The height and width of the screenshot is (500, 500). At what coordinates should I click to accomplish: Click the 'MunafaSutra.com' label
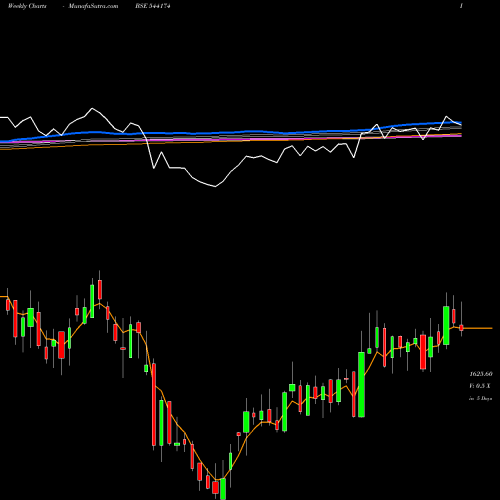click(93, 6)
